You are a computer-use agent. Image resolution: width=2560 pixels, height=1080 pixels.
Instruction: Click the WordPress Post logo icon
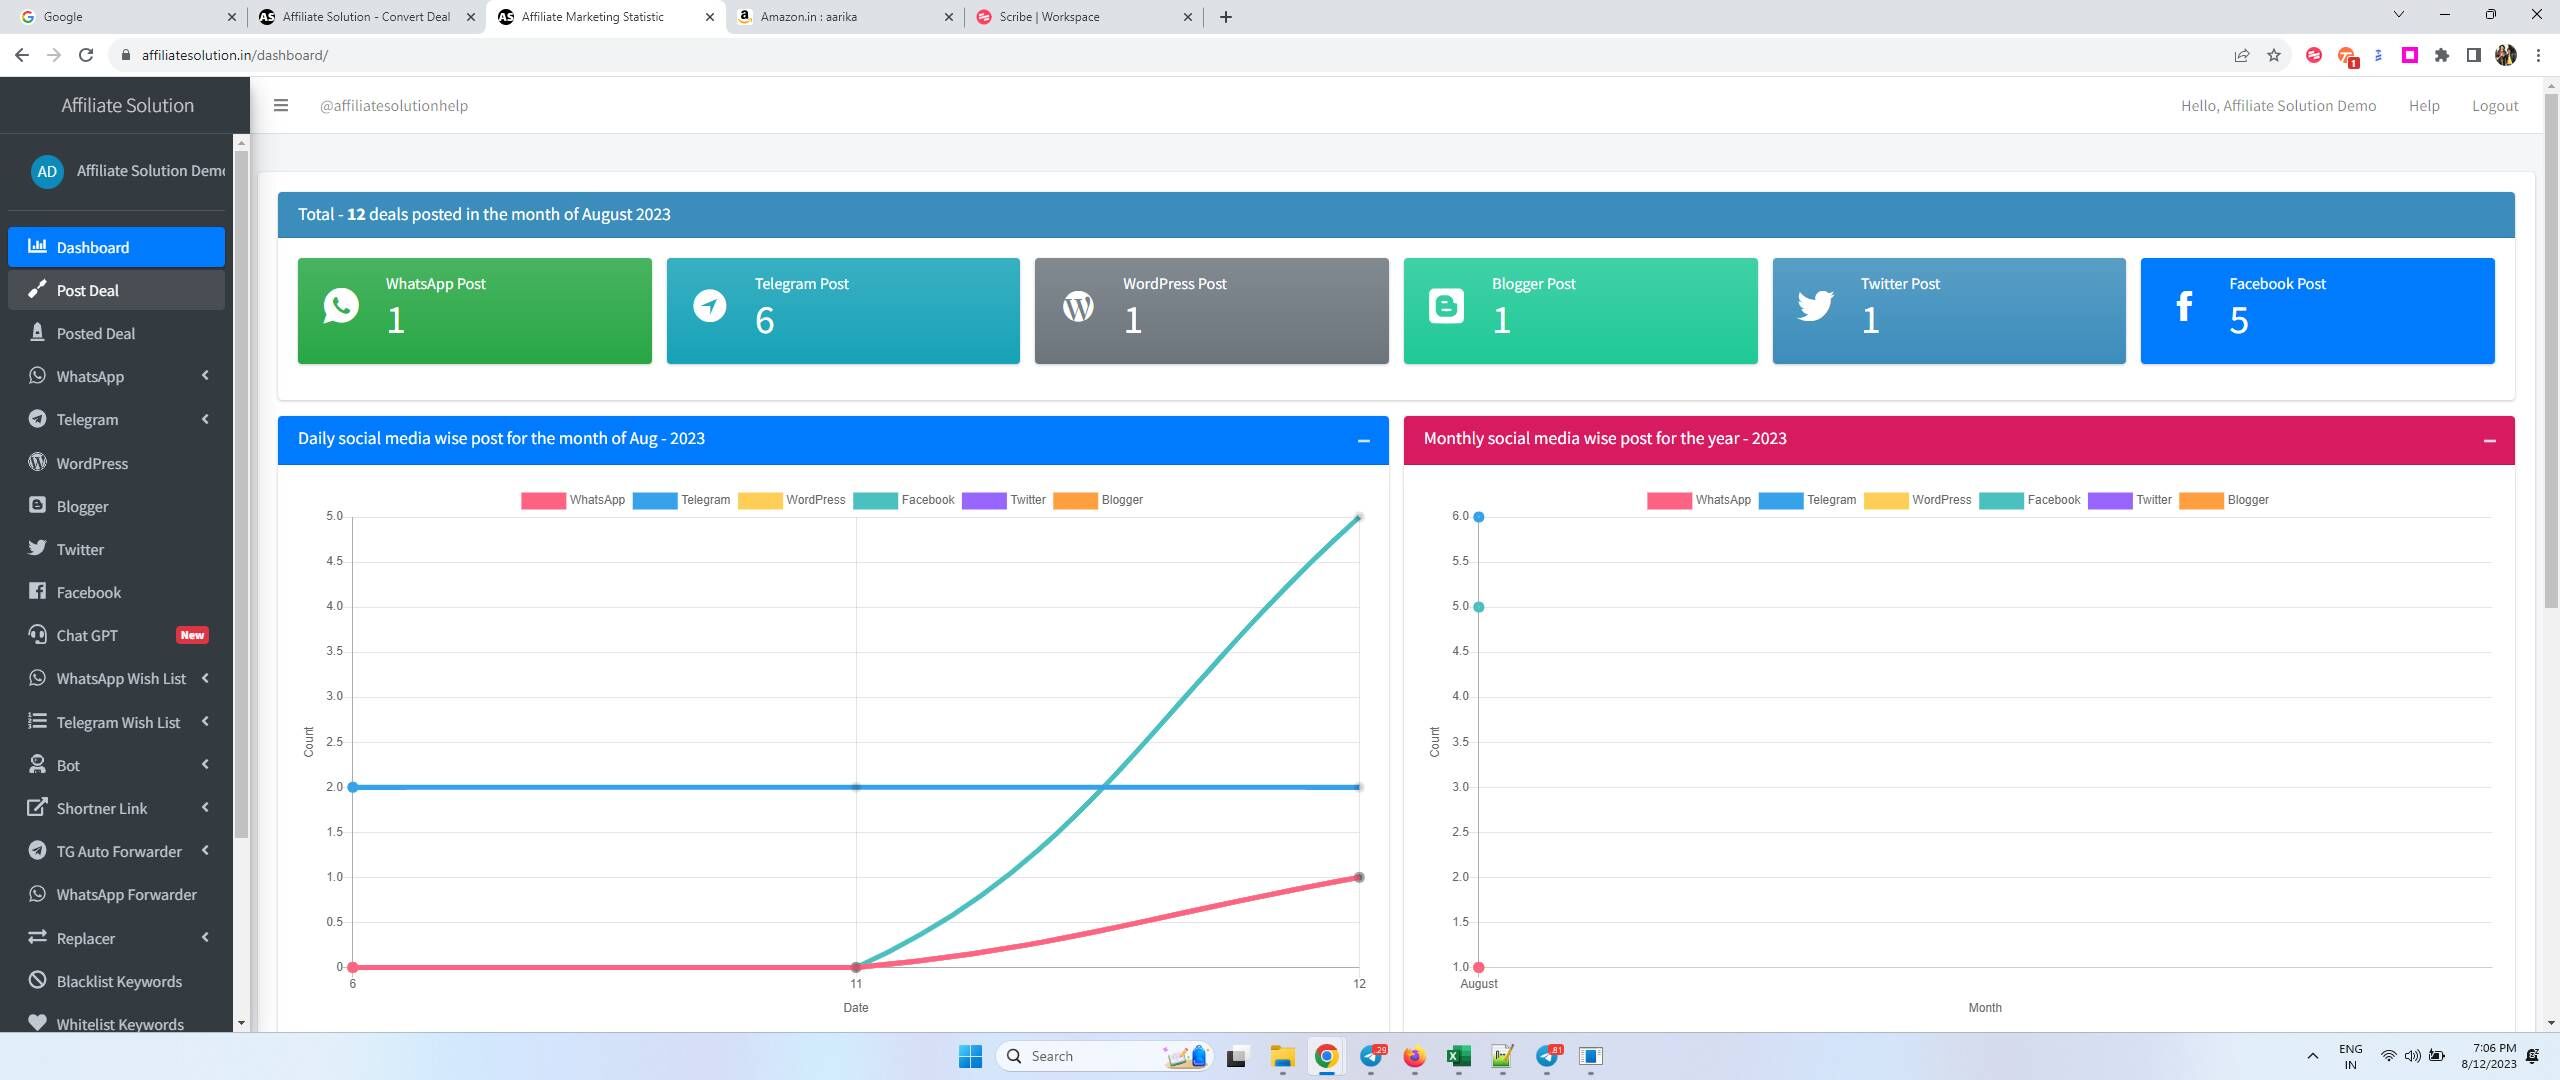pyautogui.click(x=1078, y=305)
